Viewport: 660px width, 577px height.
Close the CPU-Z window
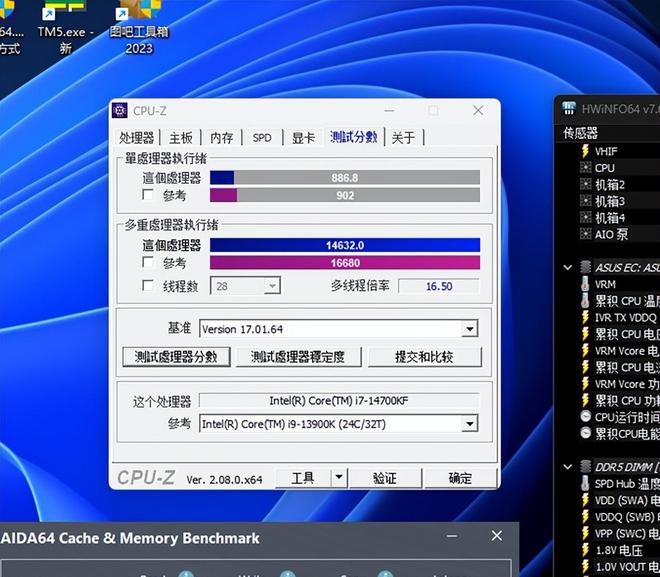tap(478, 111)
